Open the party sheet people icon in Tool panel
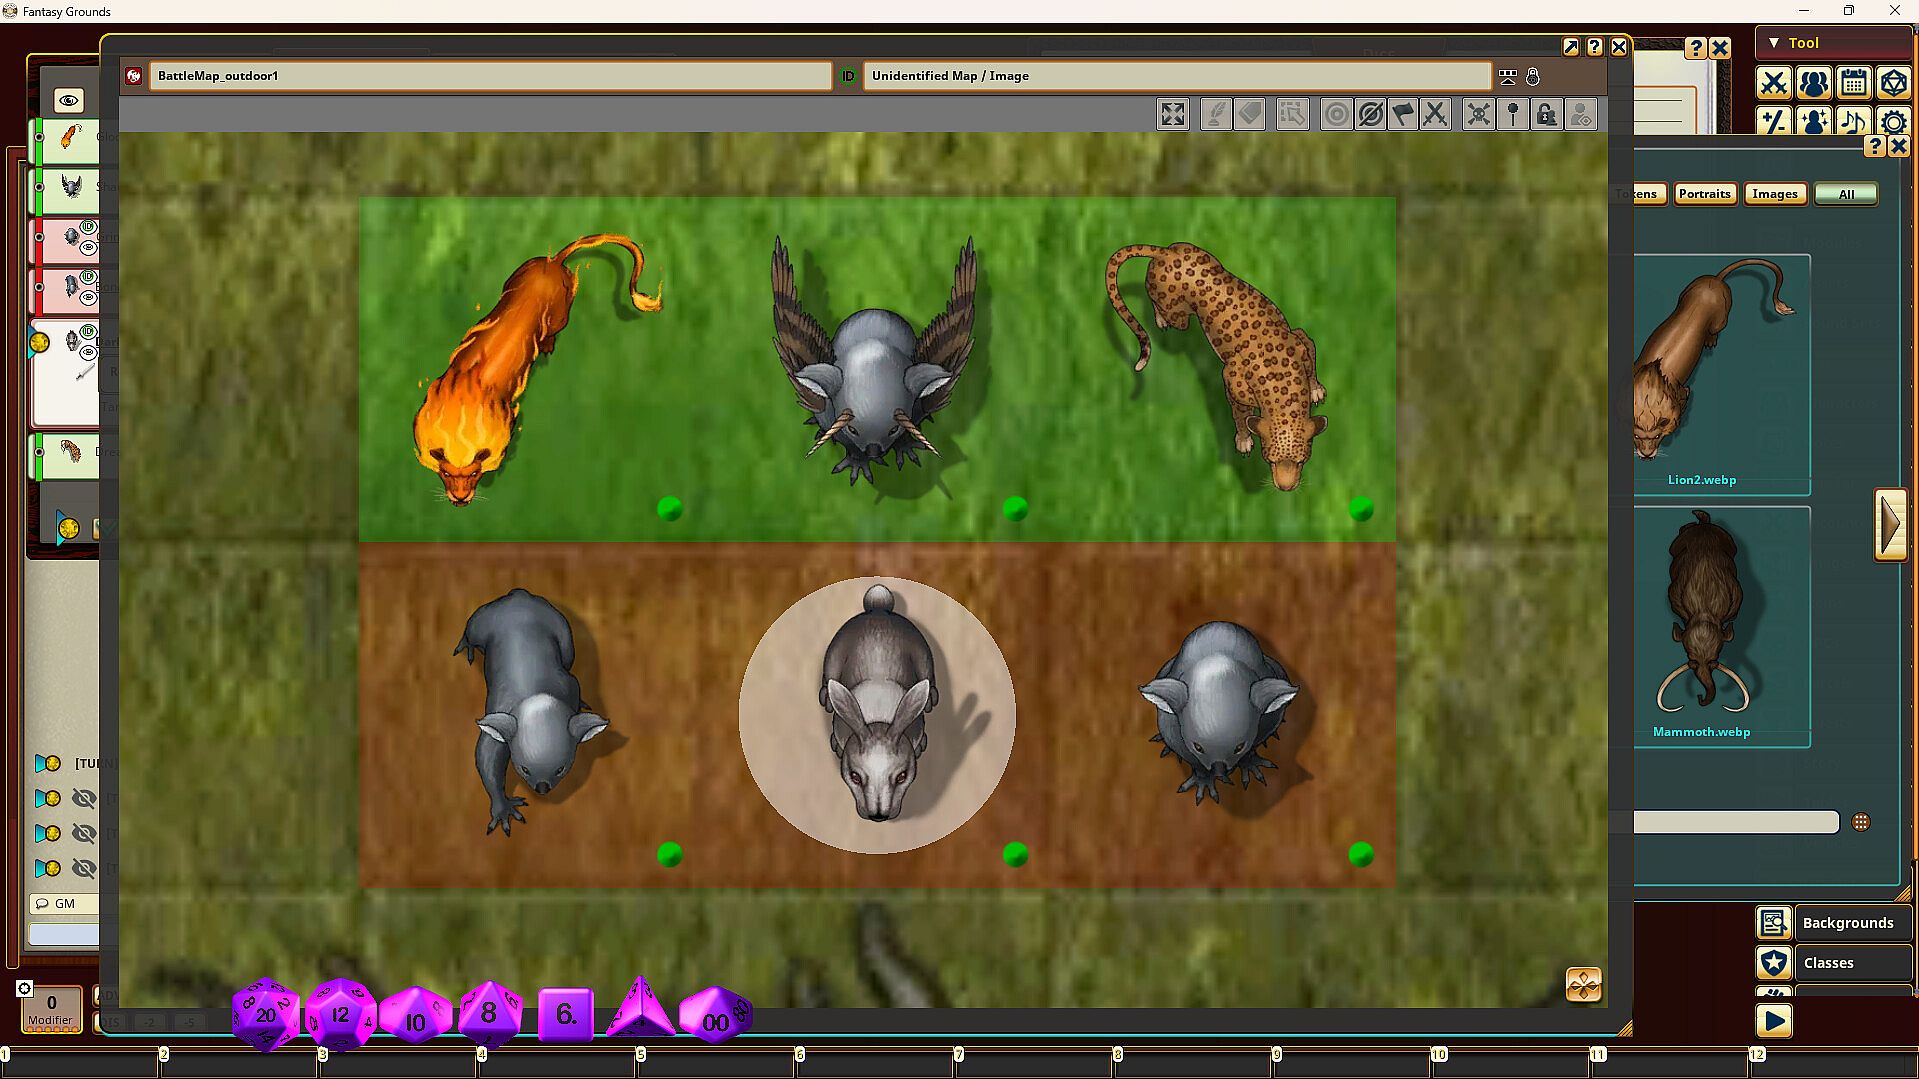Image resolution: width=1919 pixels, height=1079 pixels. pos(1813,83)
